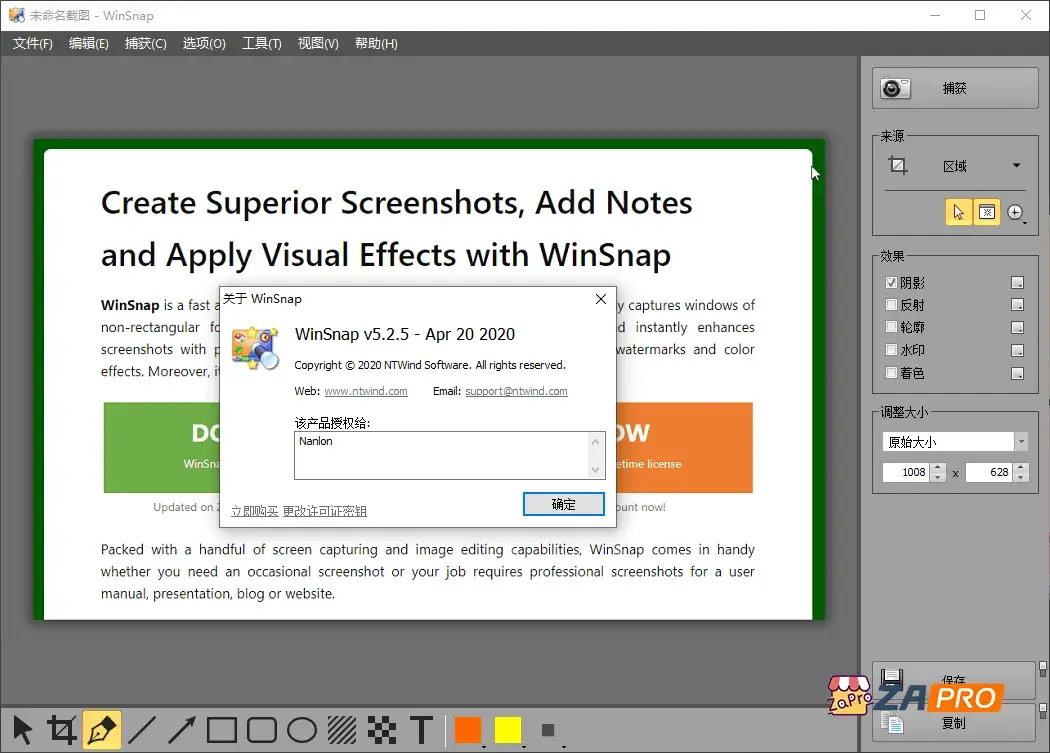Select the Text tool

[x=422, y=730]
